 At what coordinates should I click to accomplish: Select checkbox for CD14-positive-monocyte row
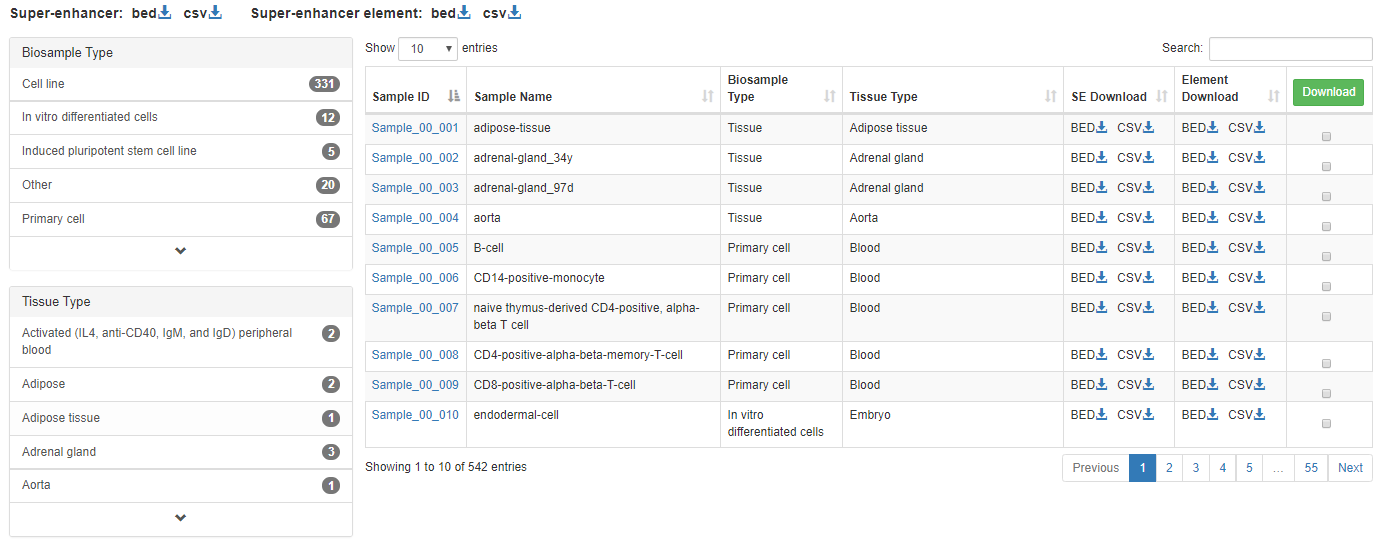[1326, 287]
